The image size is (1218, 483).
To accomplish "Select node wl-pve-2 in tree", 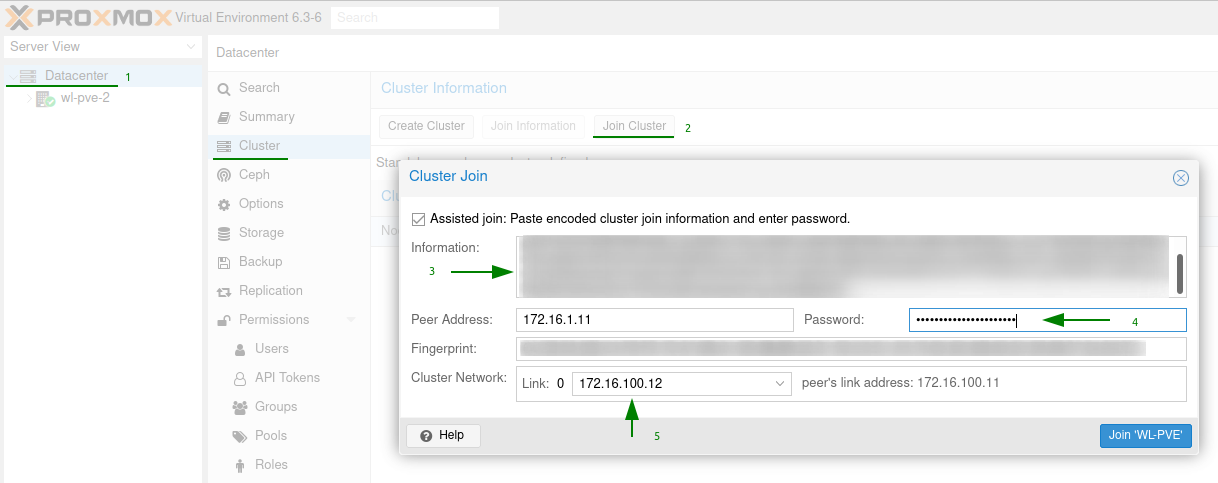I will tap(85, 98).
